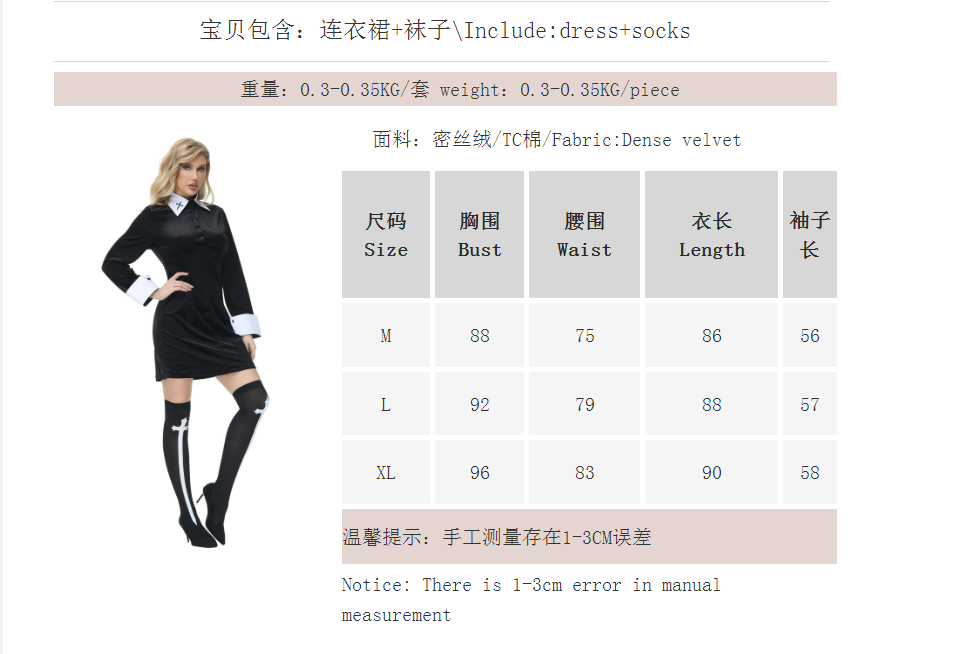Select the Length column header
Screen dimensions: 975x654
coord(711,234)
